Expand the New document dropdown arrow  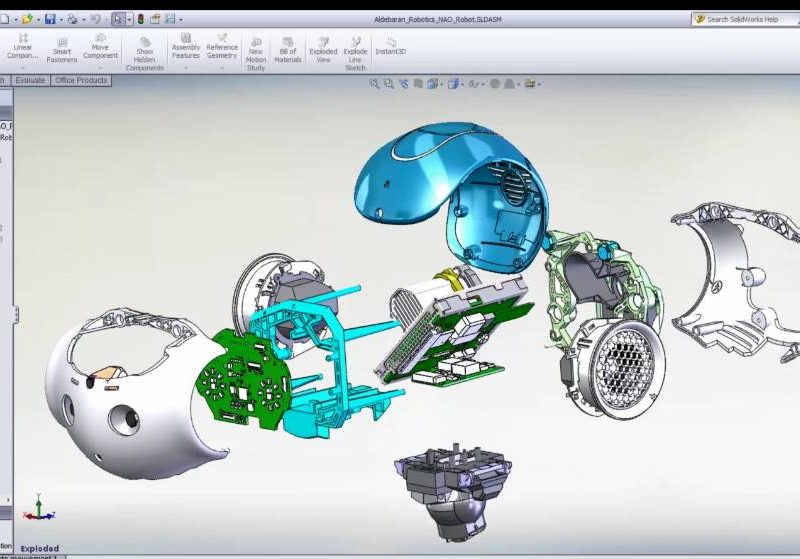click(16, 20)
